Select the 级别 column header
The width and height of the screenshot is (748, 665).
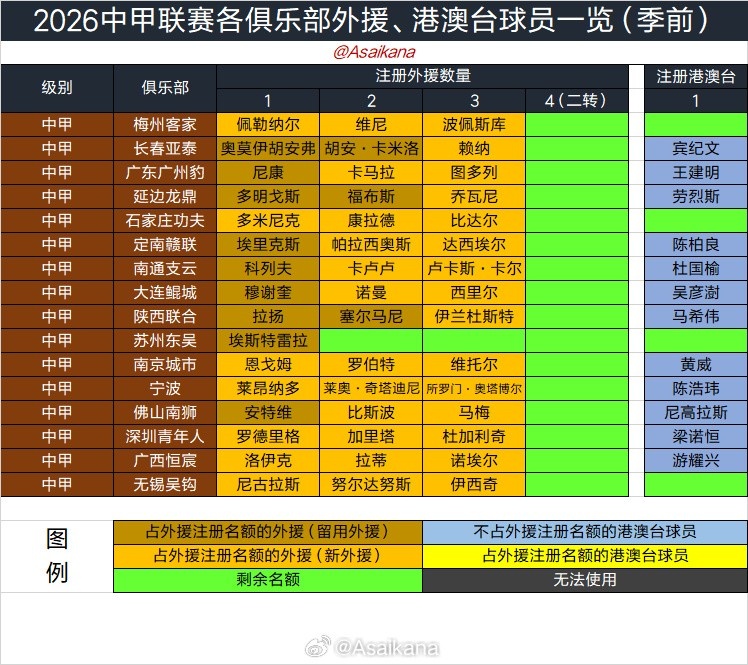57,88
